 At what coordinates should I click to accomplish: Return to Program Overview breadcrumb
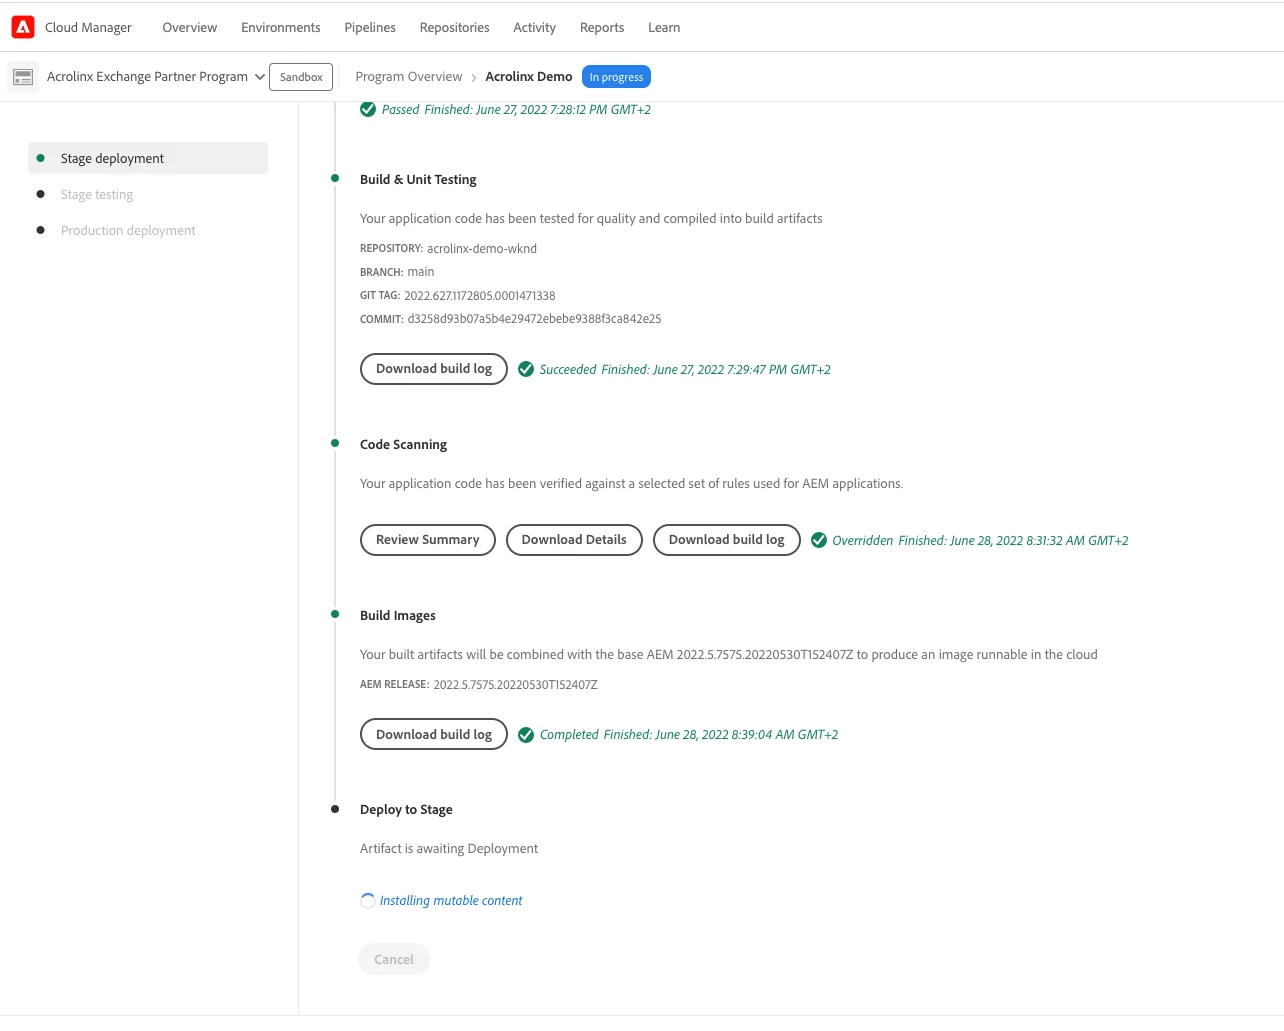409,77
